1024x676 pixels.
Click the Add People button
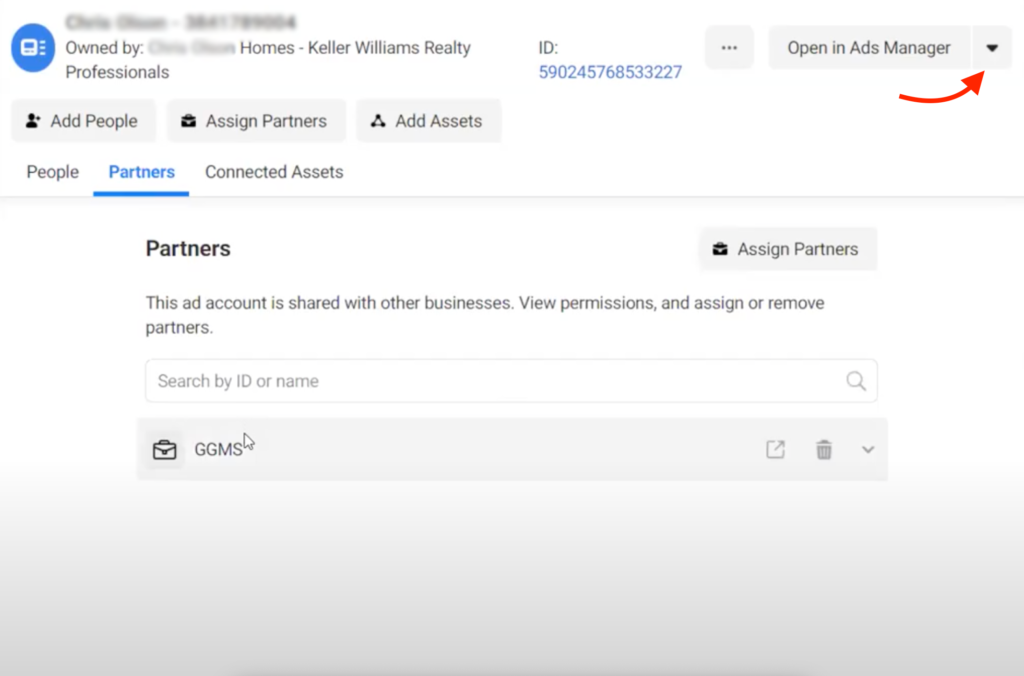[x=83, y=121]
